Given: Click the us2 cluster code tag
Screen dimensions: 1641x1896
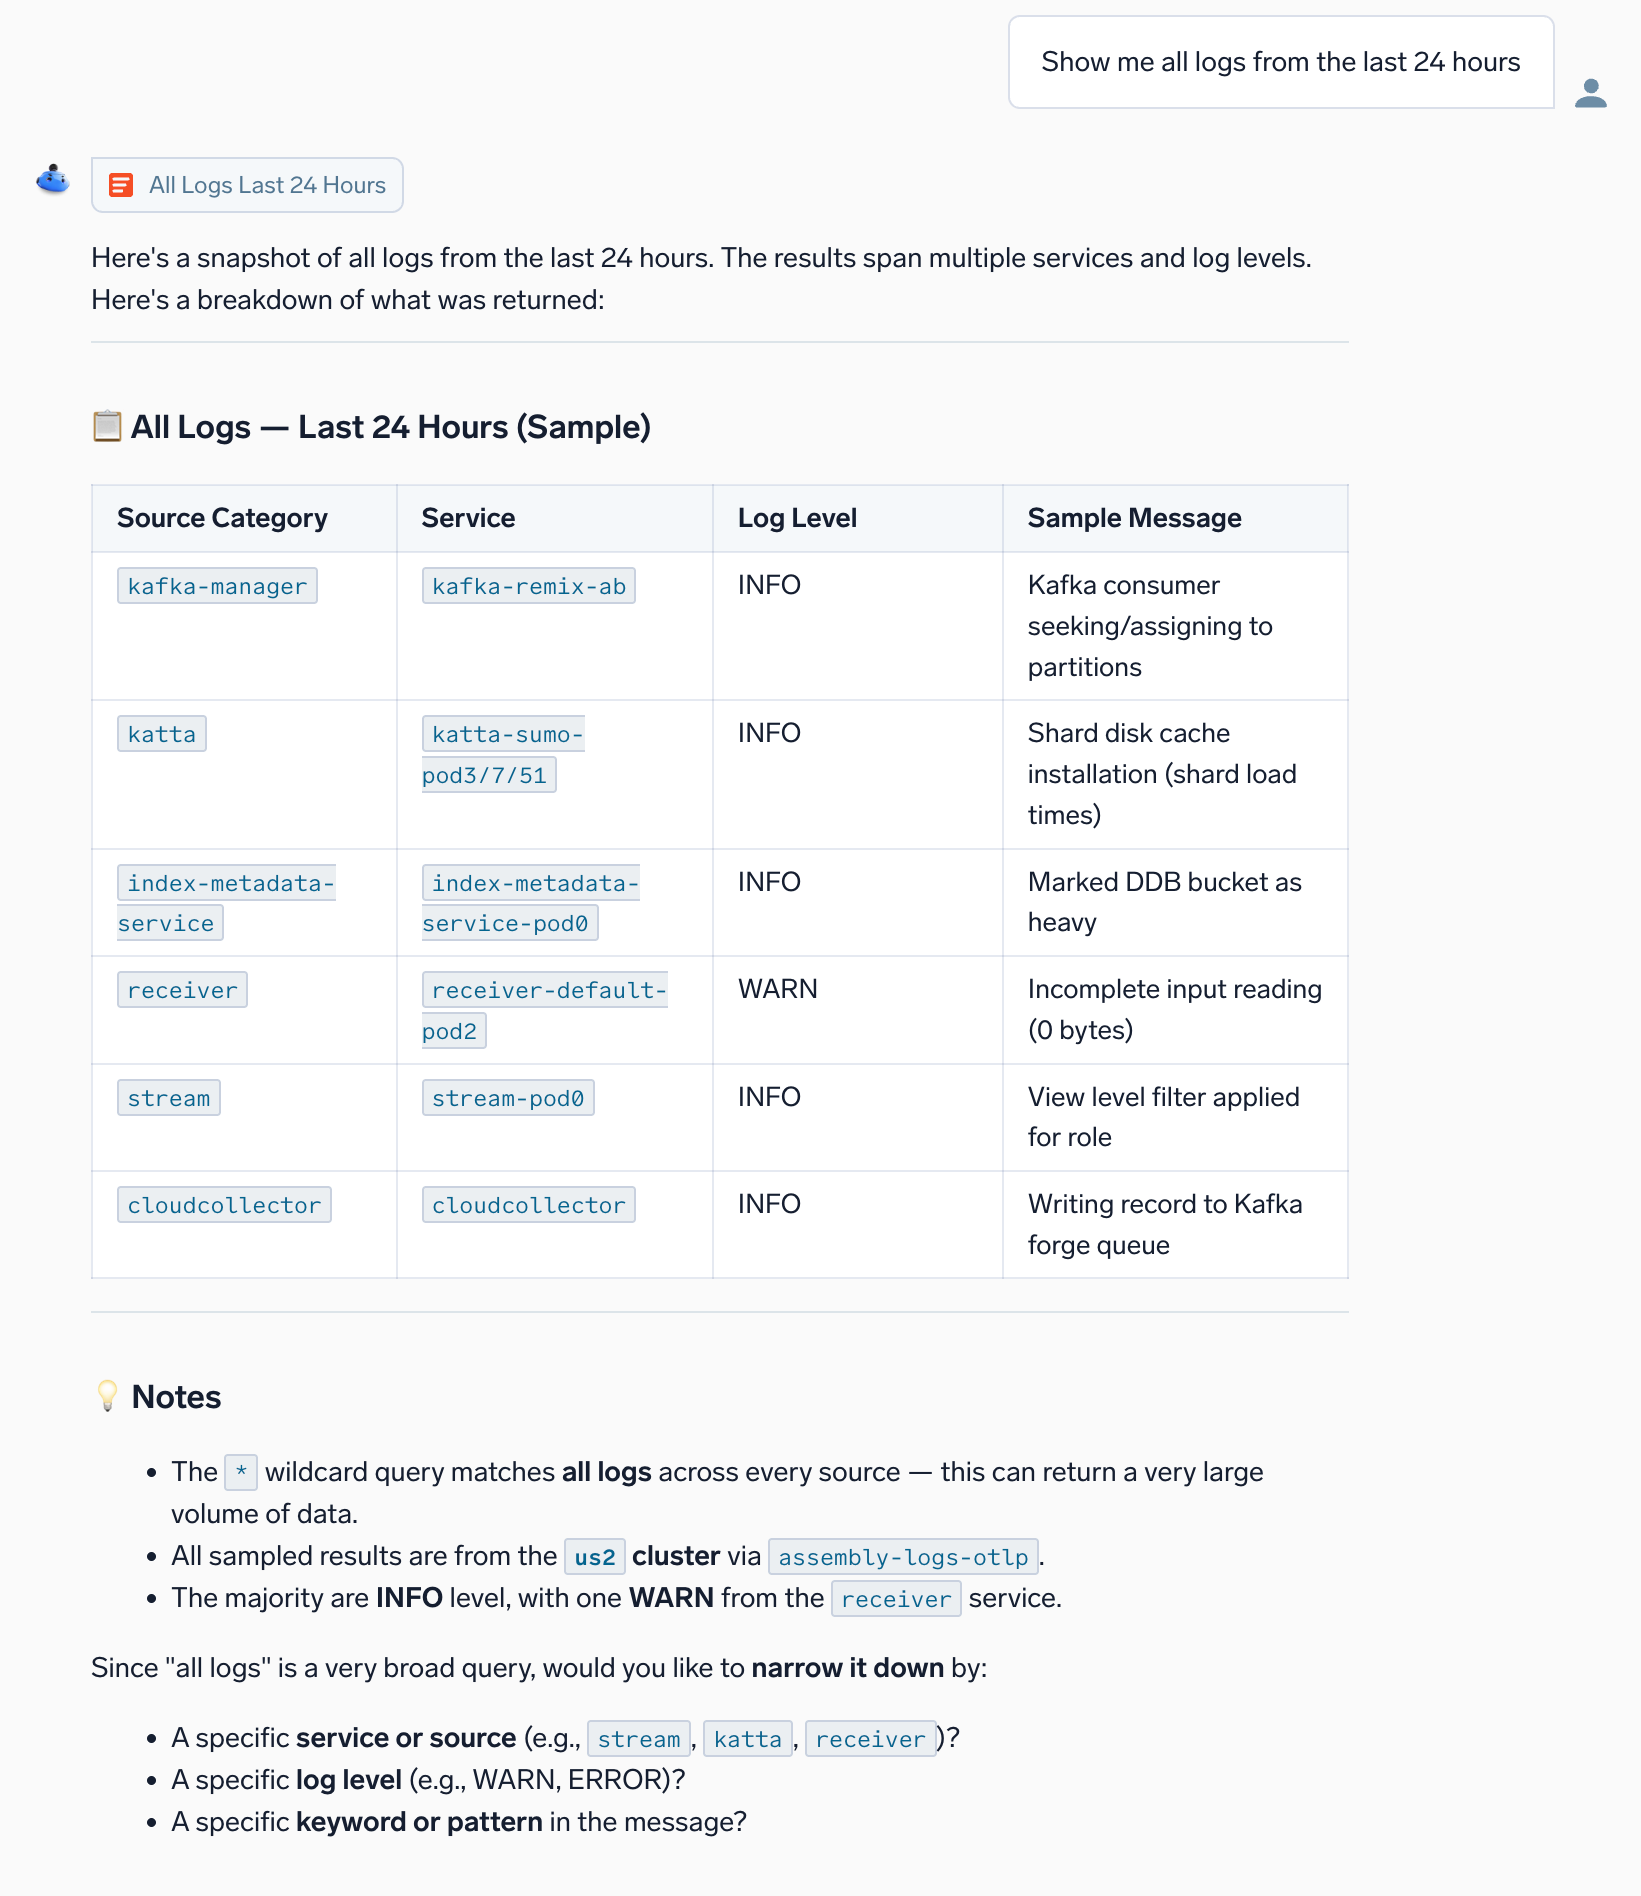Looking at the screenshot, I should pyautogui.click(x=595, y=1557).
